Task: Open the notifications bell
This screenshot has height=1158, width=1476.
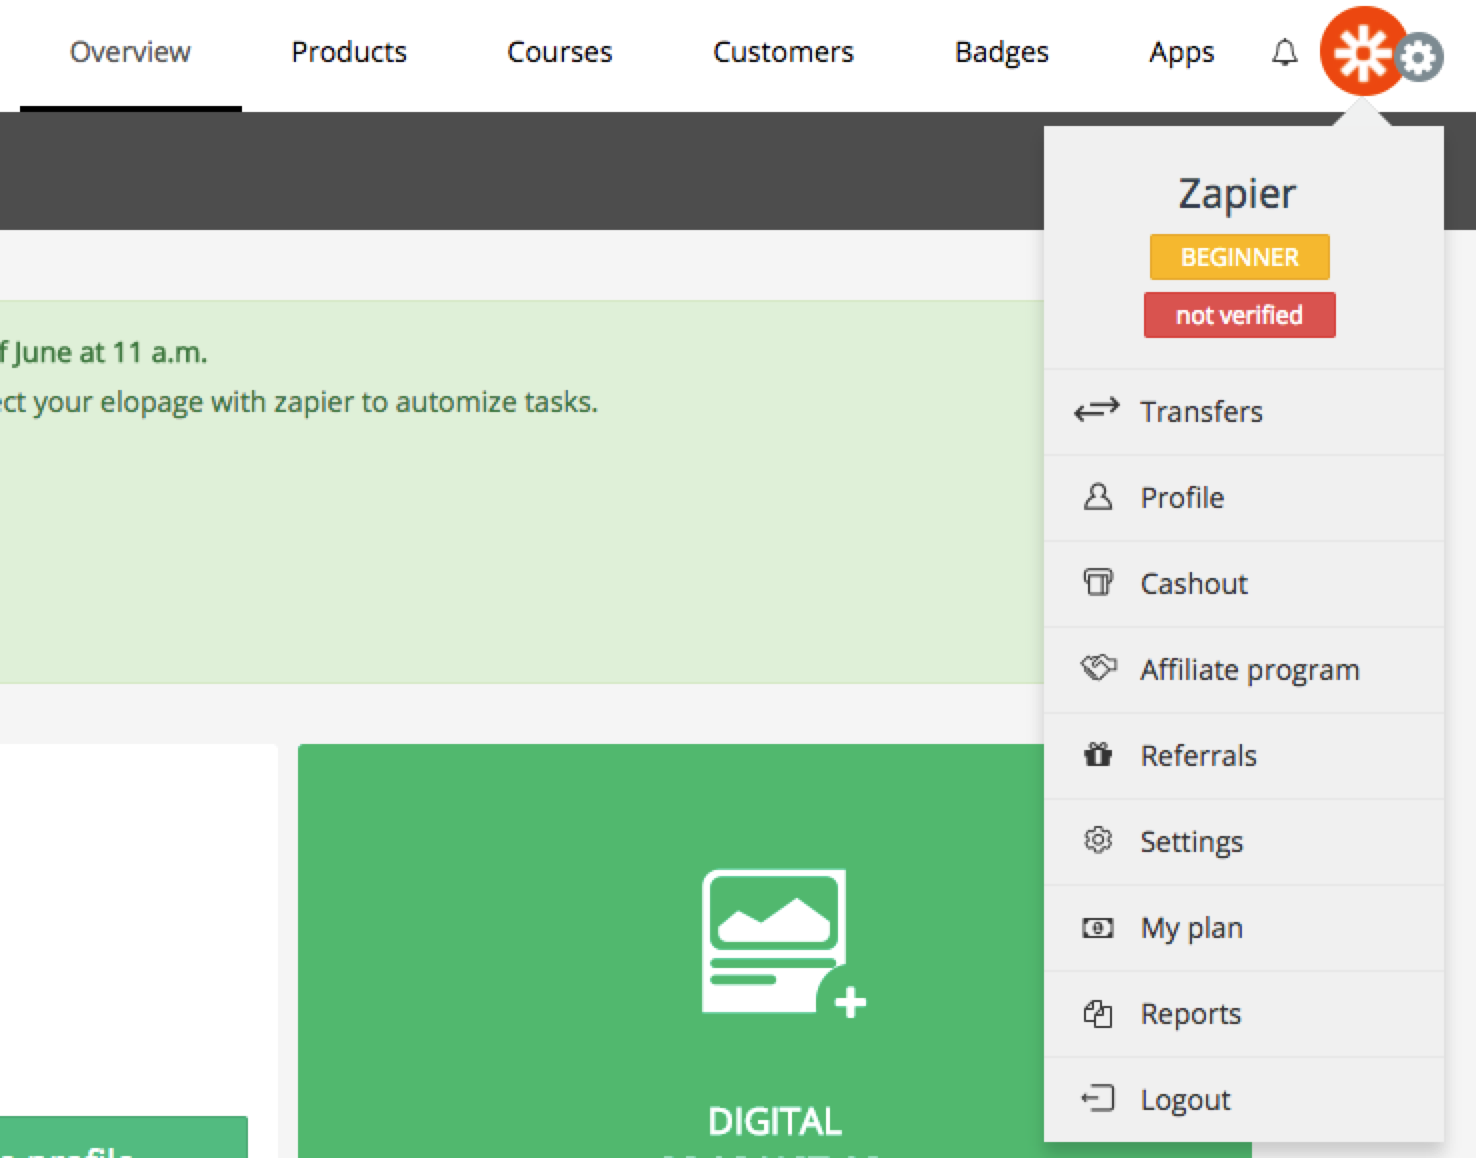Action: coord(1284,52)
